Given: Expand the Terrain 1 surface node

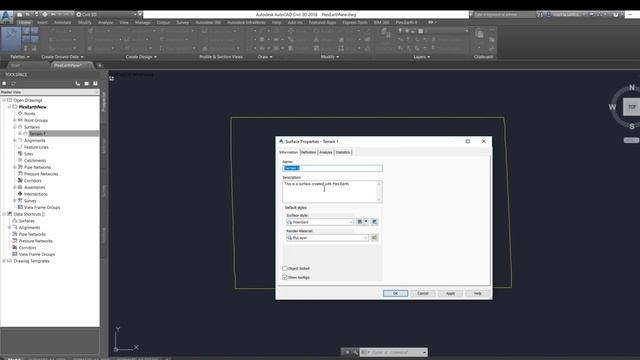Looking at the screenshot, I should coord(20,133).
